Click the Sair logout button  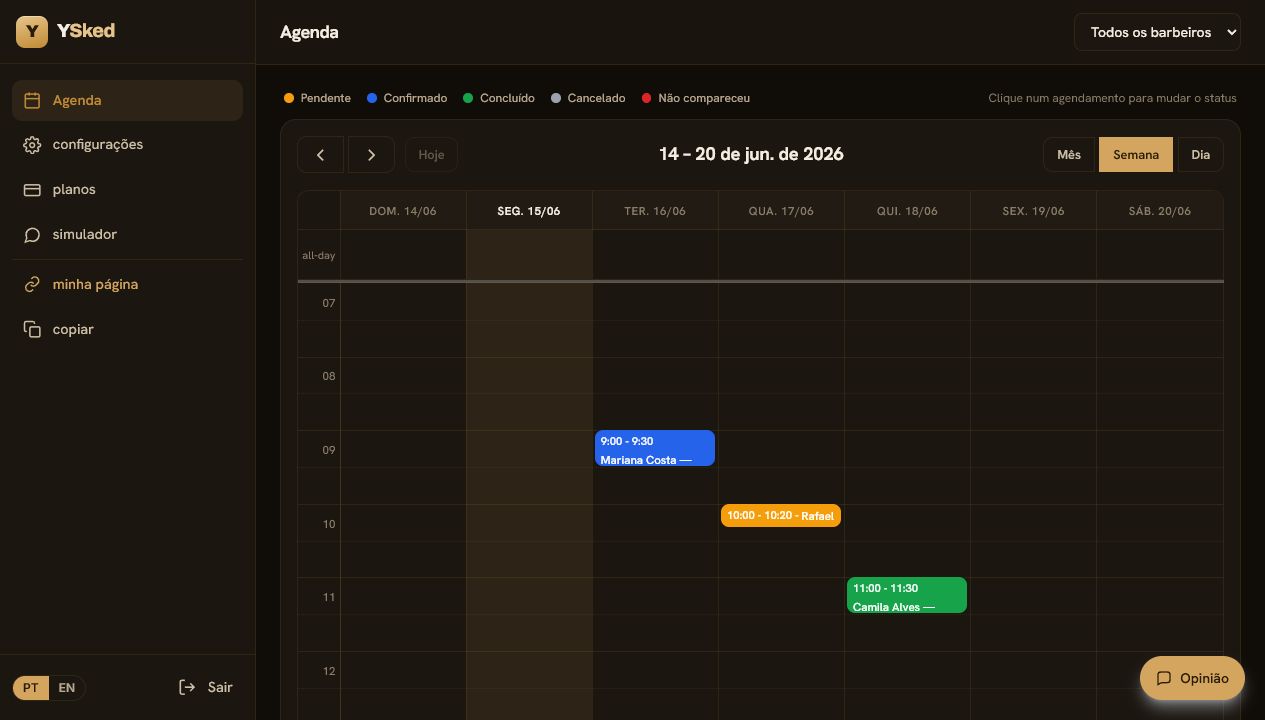coord(206,687)
